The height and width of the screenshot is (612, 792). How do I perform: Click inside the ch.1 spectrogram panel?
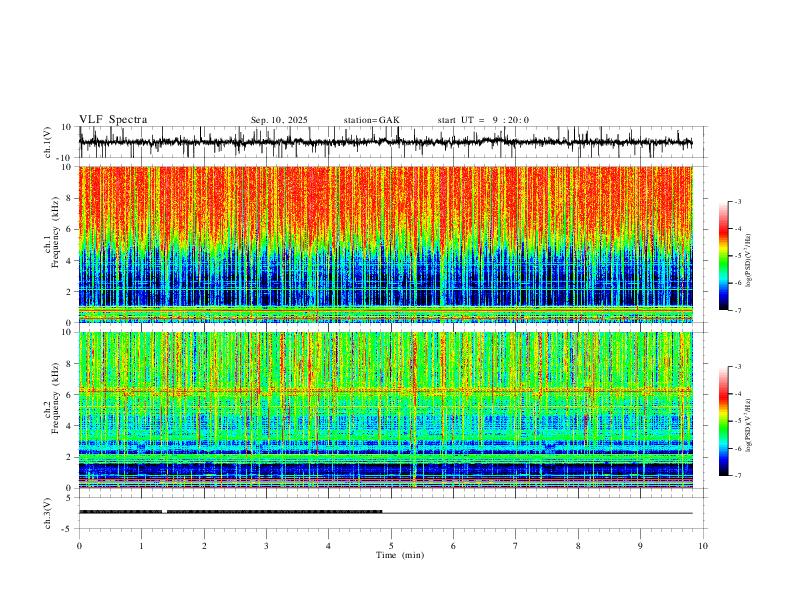385,244
